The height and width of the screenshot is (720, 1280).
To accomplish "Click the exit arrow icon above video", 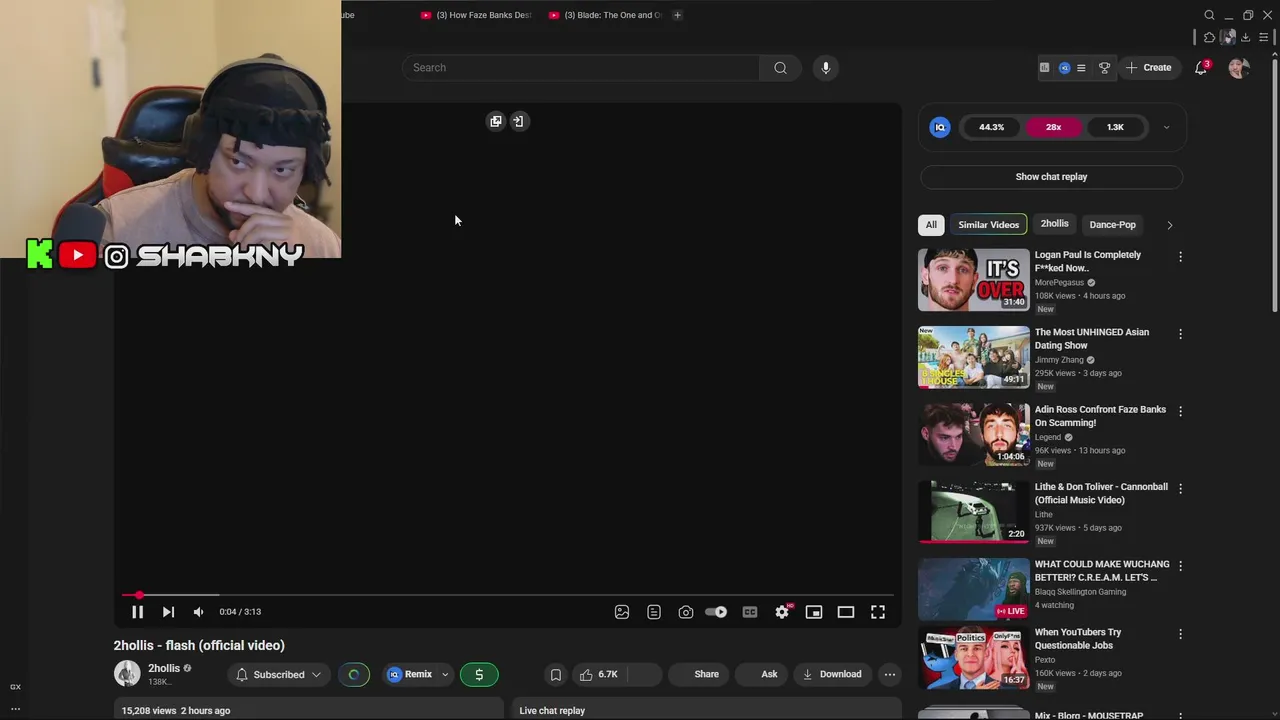I will [x=518, y=121].
